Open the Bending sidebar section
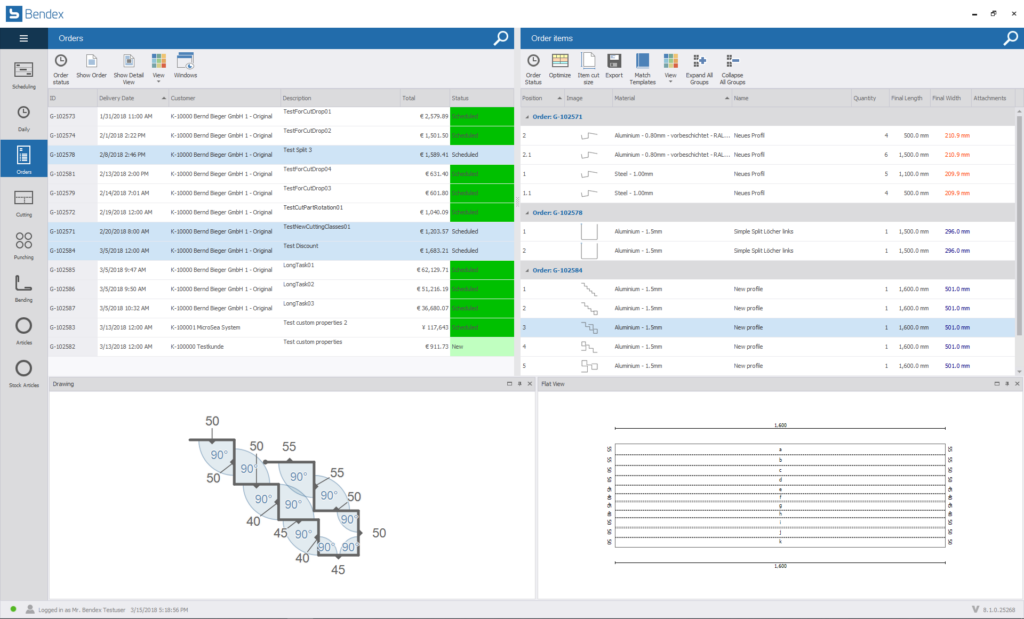Viewport: 1024px width, 619px height. (24, 287)
